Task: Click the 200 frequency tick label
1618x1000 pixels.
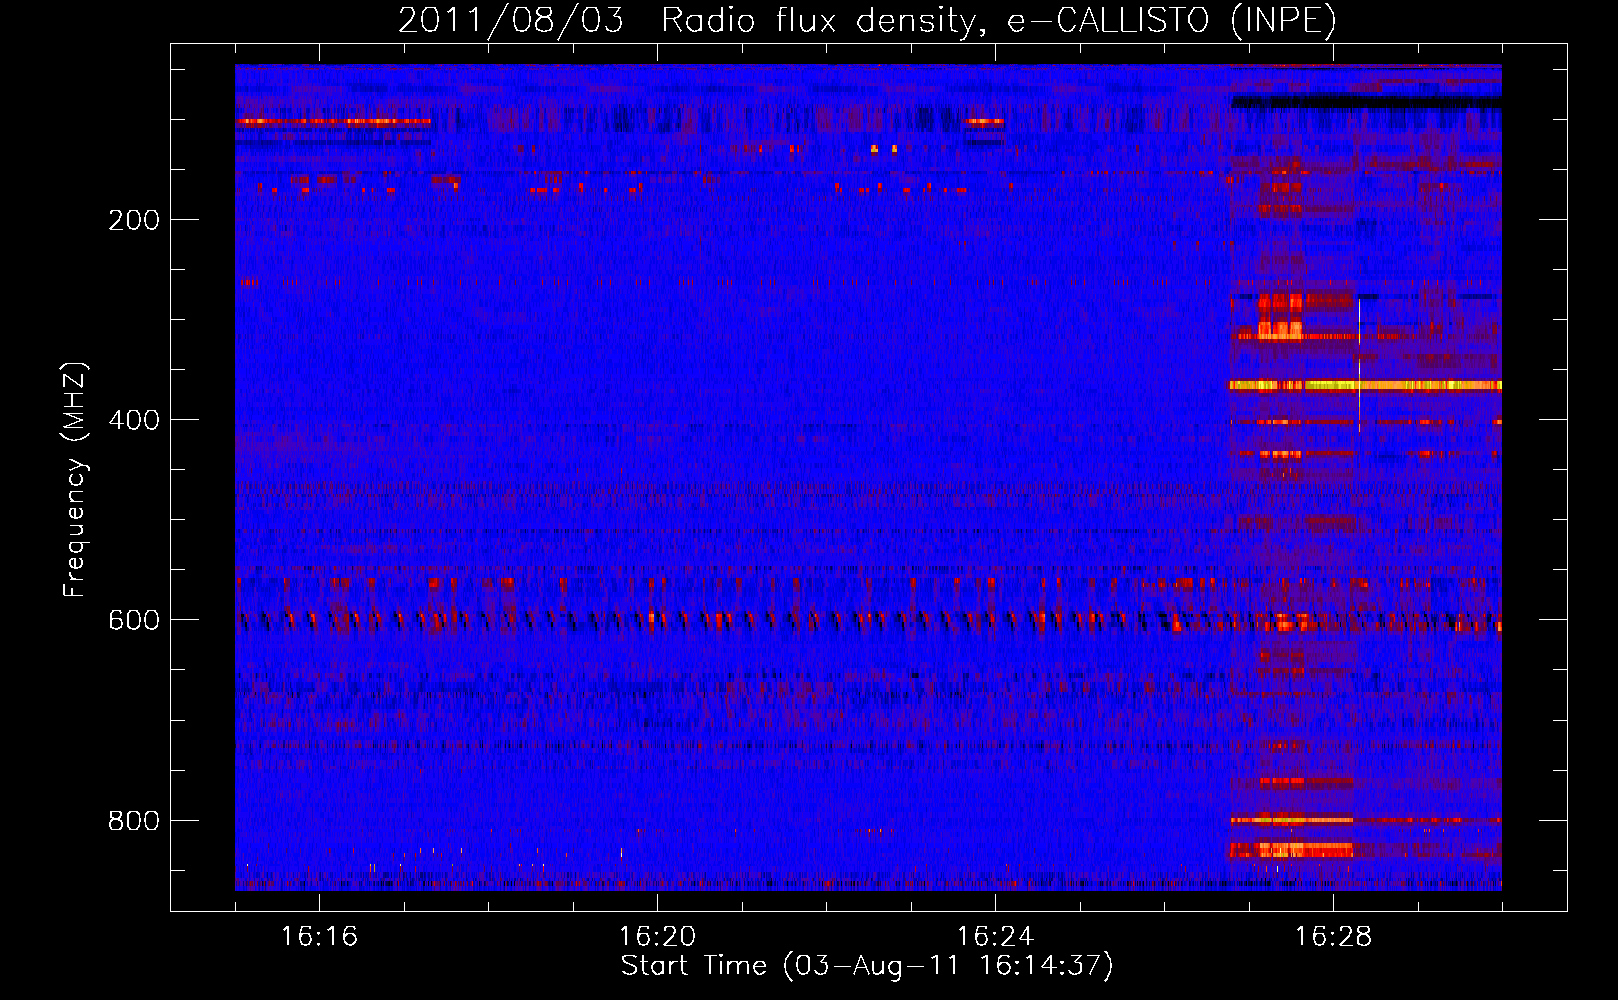Action: tap(134, 220)
